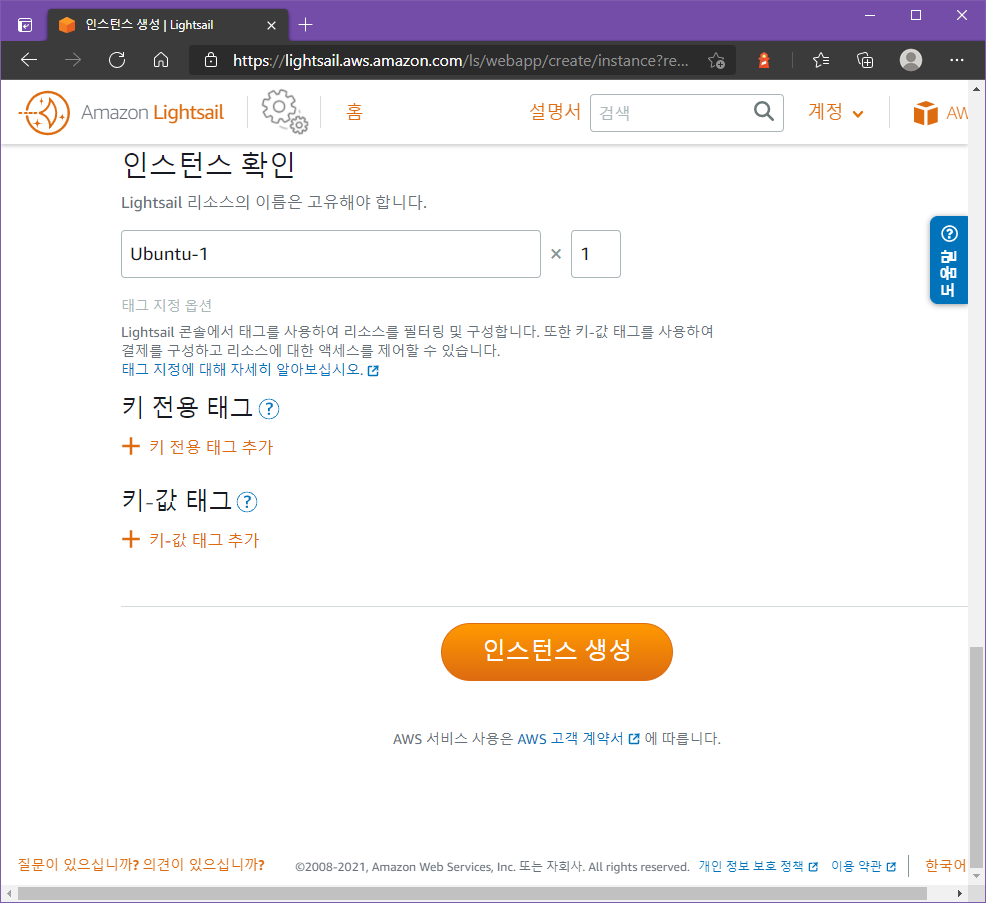Open the 한국어 language selector
The height and width of the screenshot is (903, 986).
pyautogui.click(x=945, y=866)
